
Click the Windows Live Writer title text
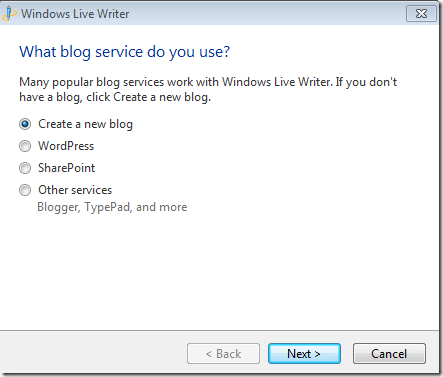(x=75, y=14)
